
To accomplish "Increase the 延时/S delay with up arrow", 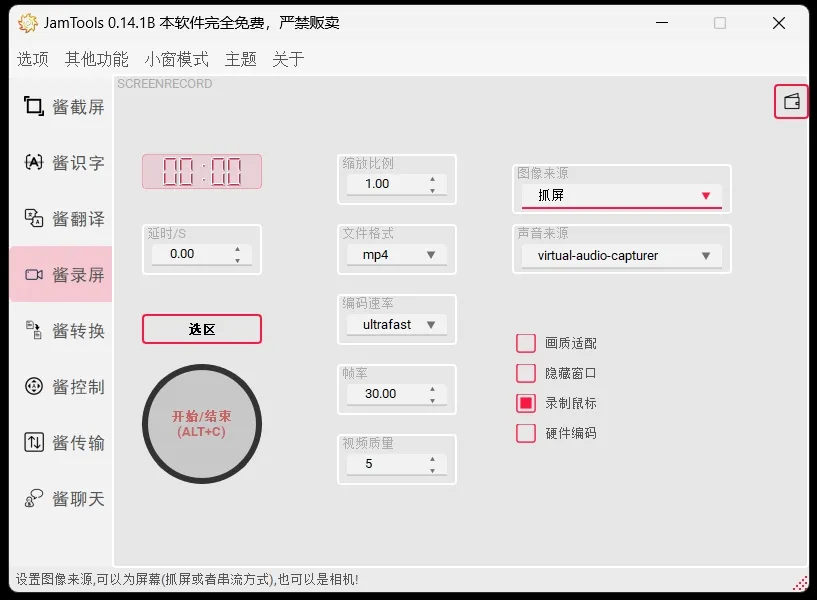I will [x=238, y=249].
